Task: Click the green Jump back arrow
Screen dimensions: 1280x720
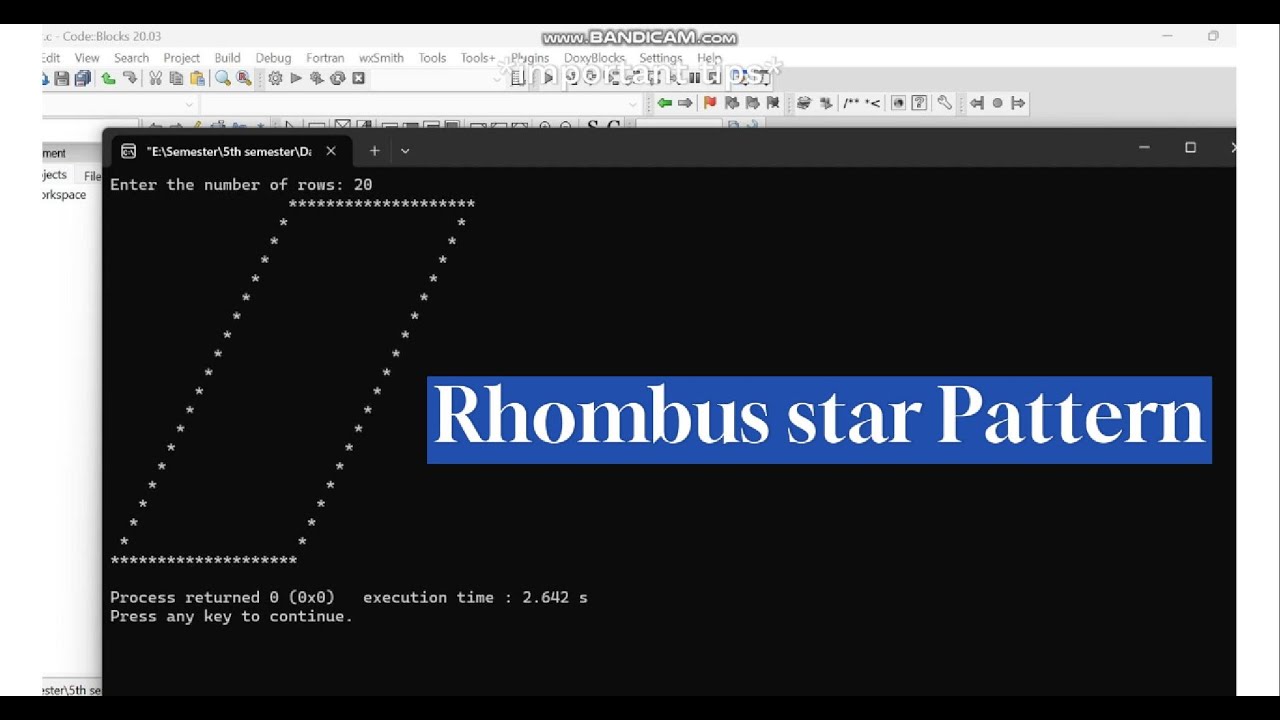Action: [664, 103]
